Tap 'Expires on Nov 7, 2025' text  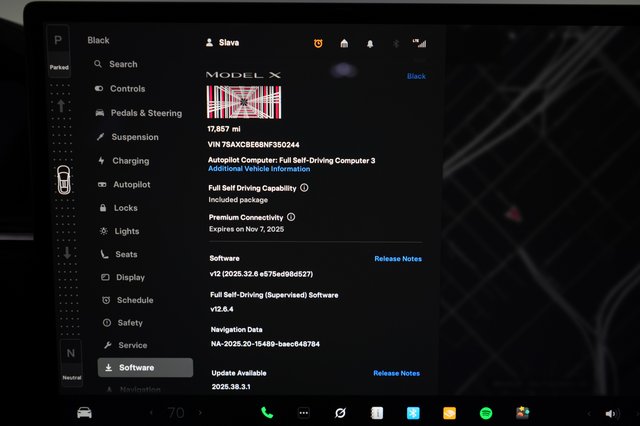[247, 229]
